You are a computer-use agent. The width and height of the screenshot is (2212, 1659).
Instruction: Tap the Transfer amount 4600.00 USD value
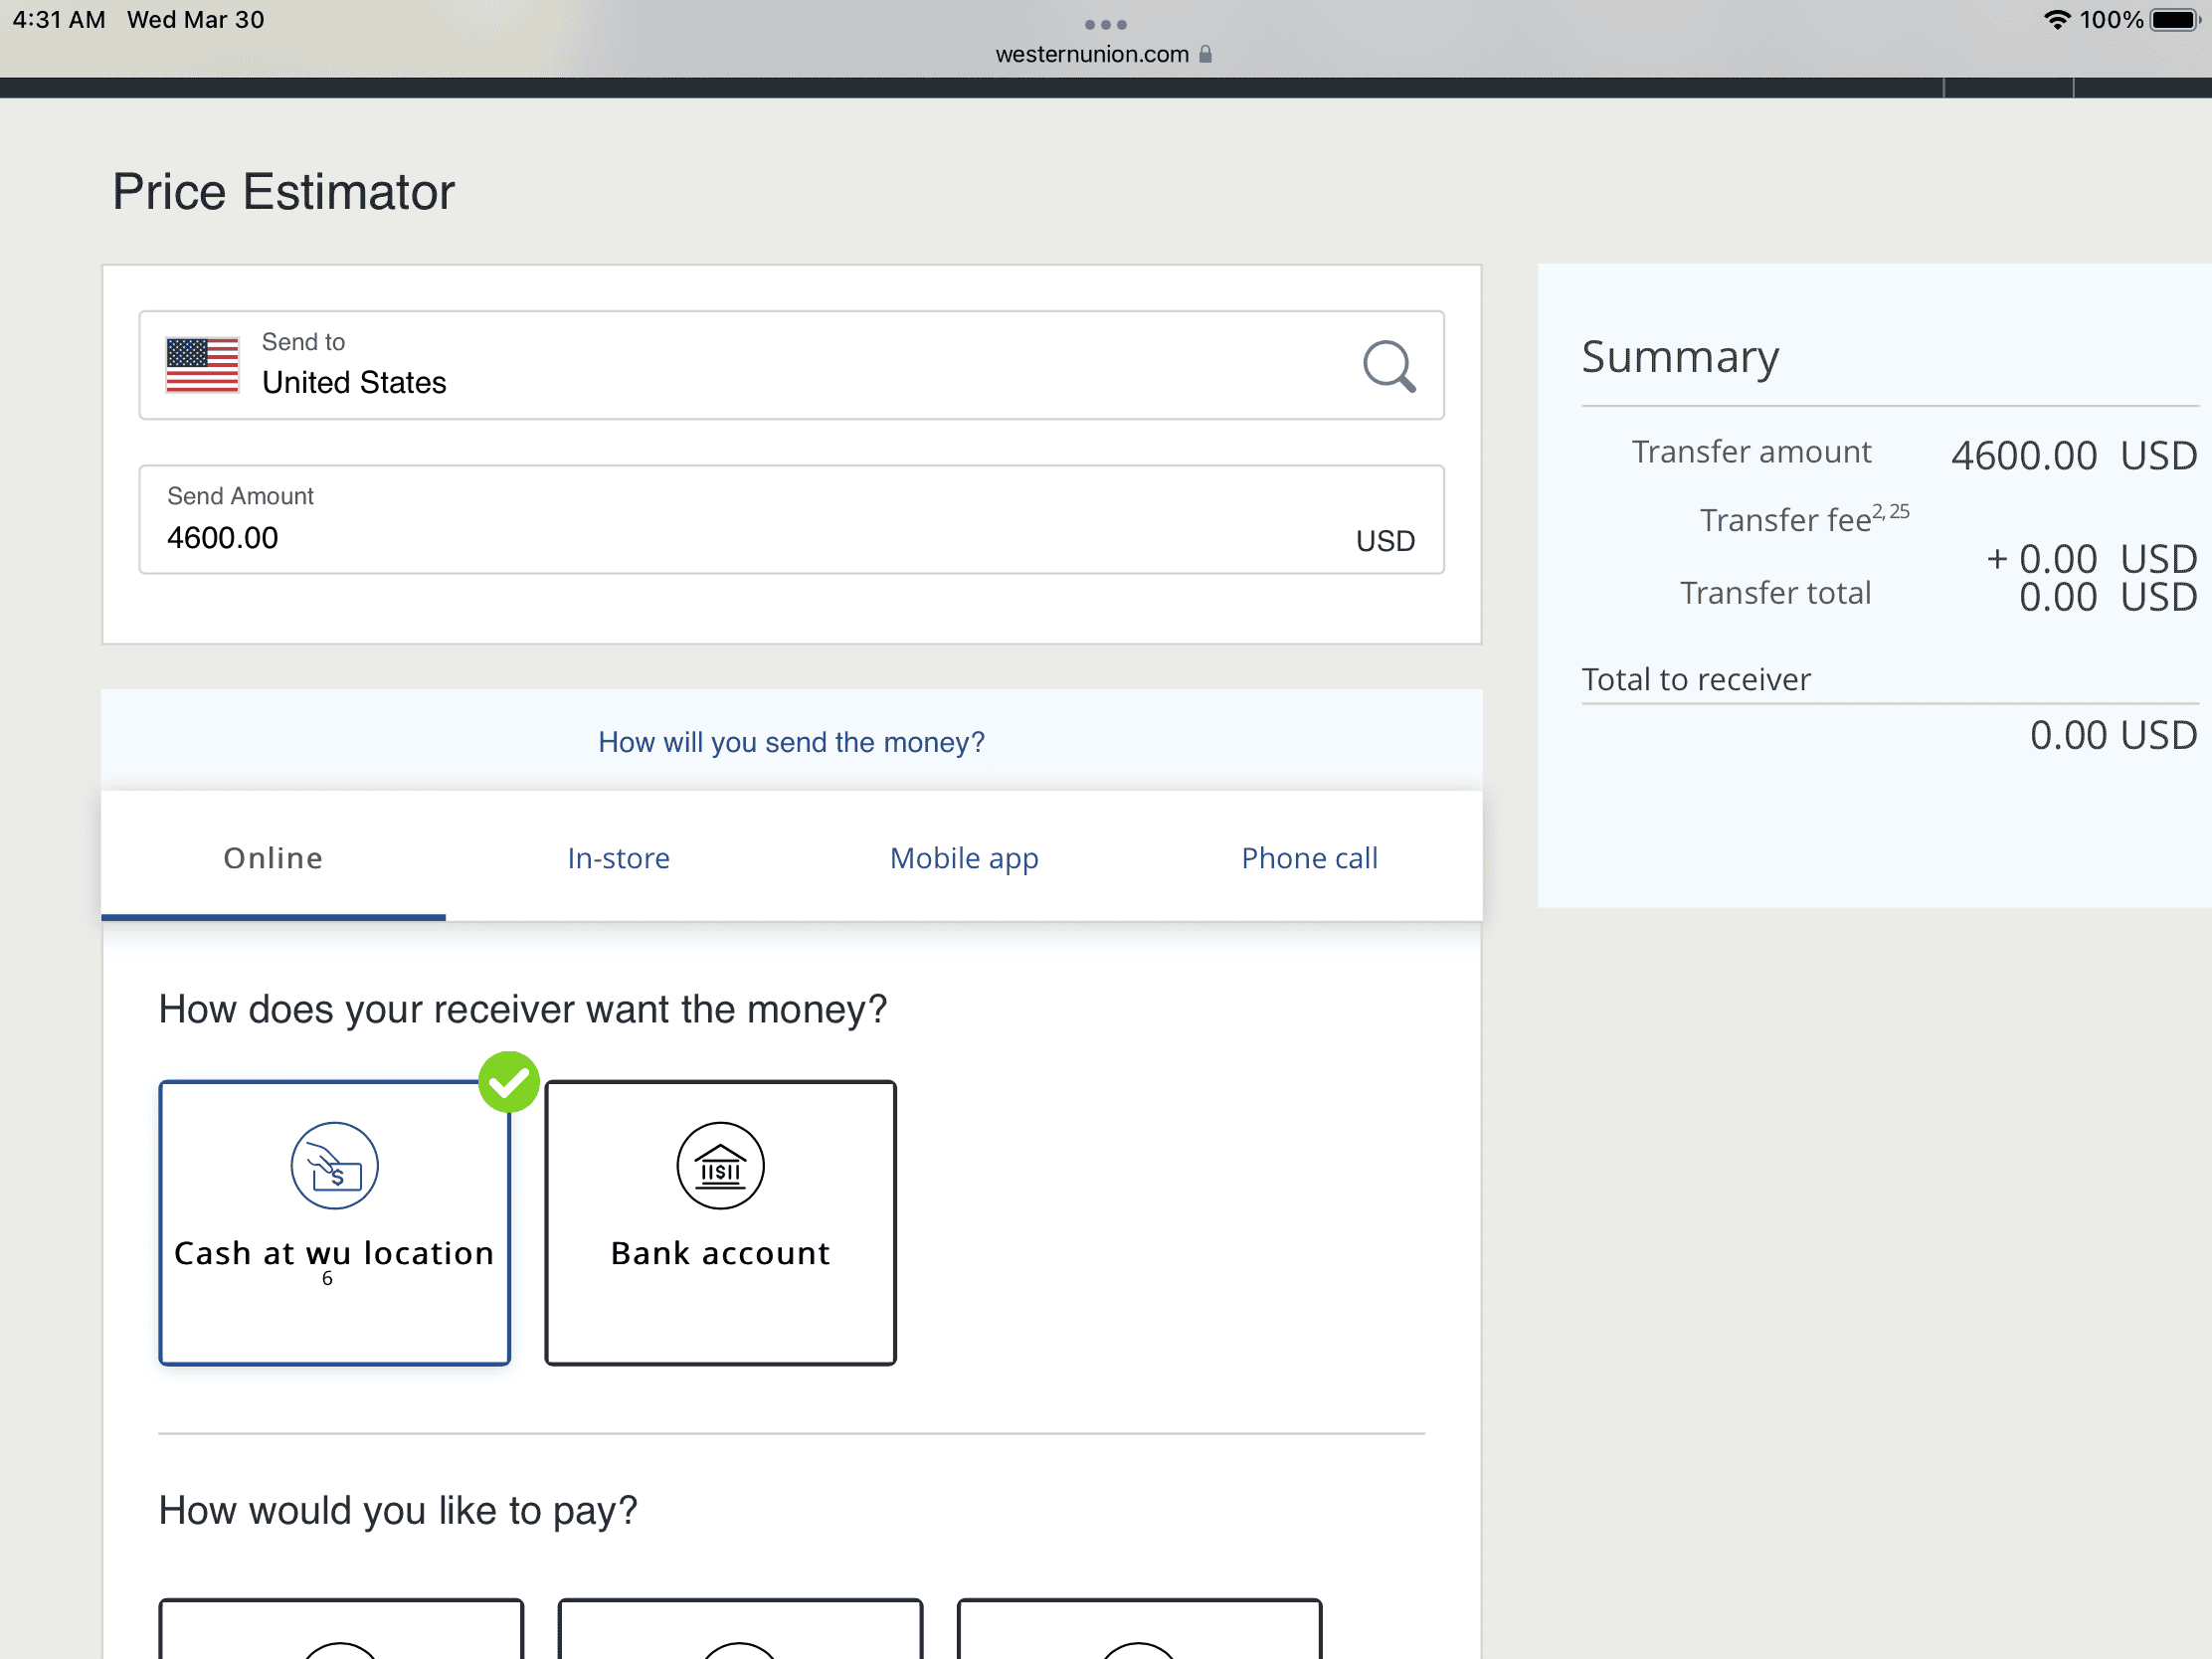2074,456
